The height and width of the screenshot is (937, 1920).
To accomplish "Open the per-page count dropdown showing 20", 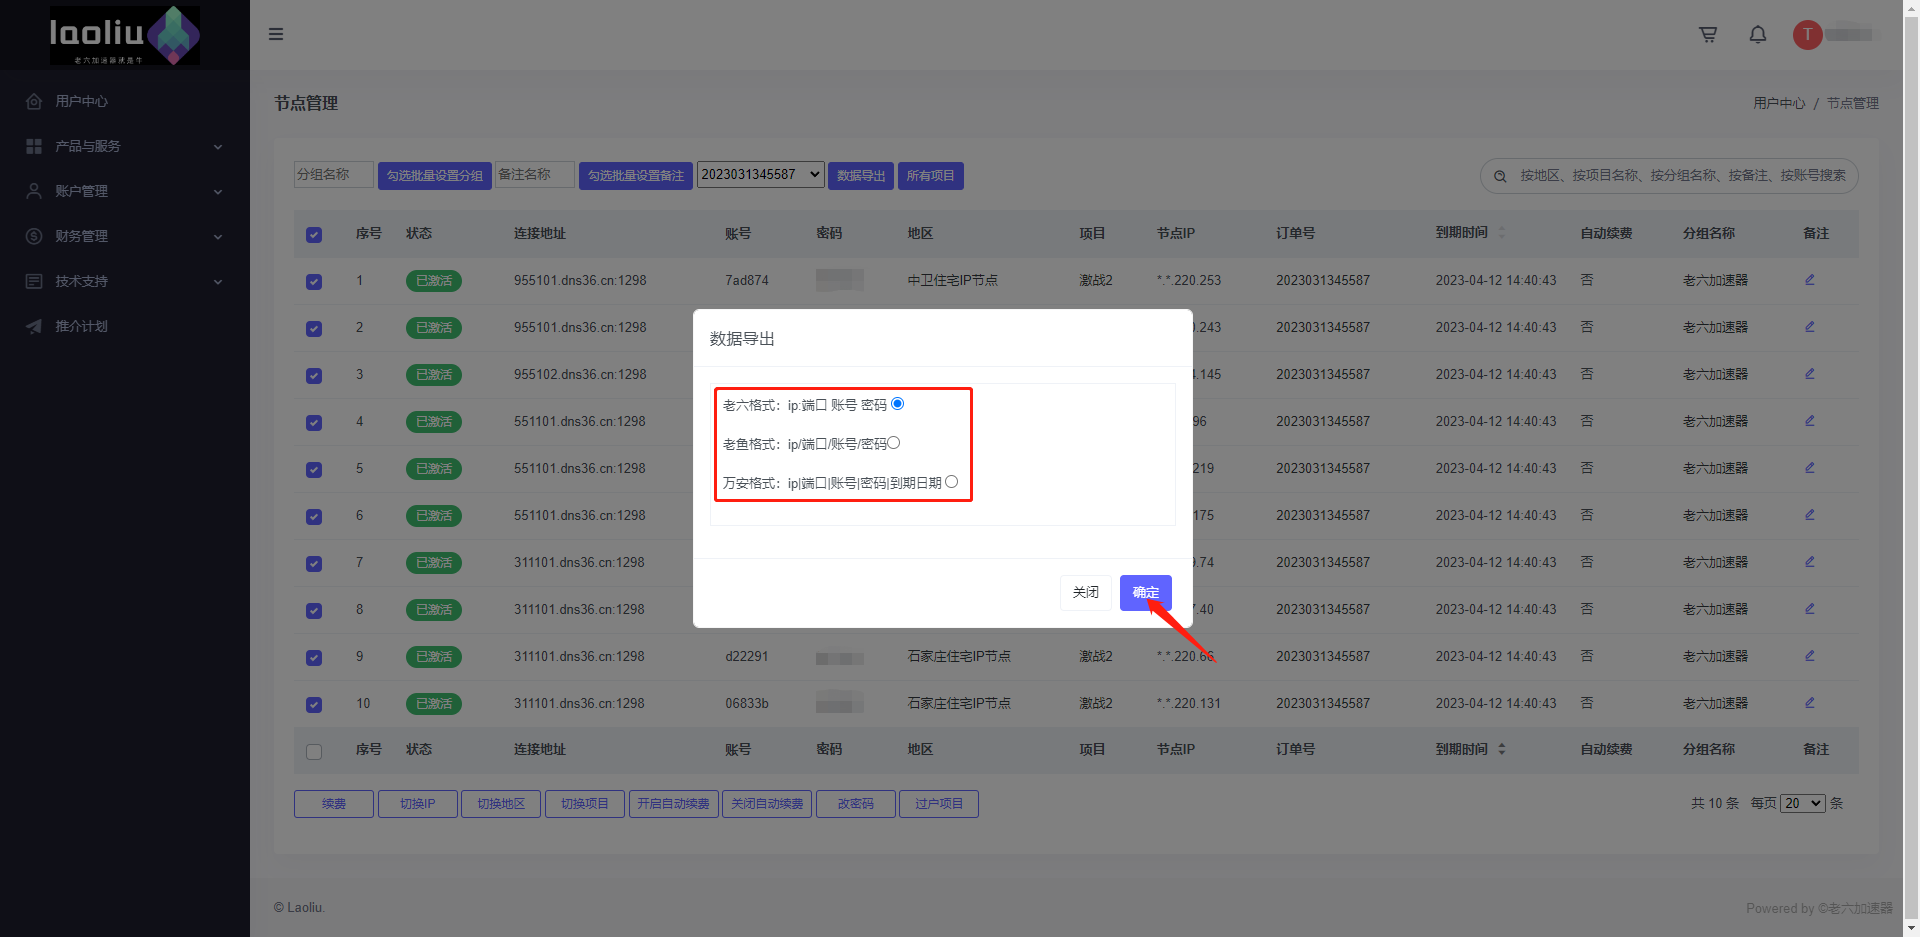I will point(1802,804).
